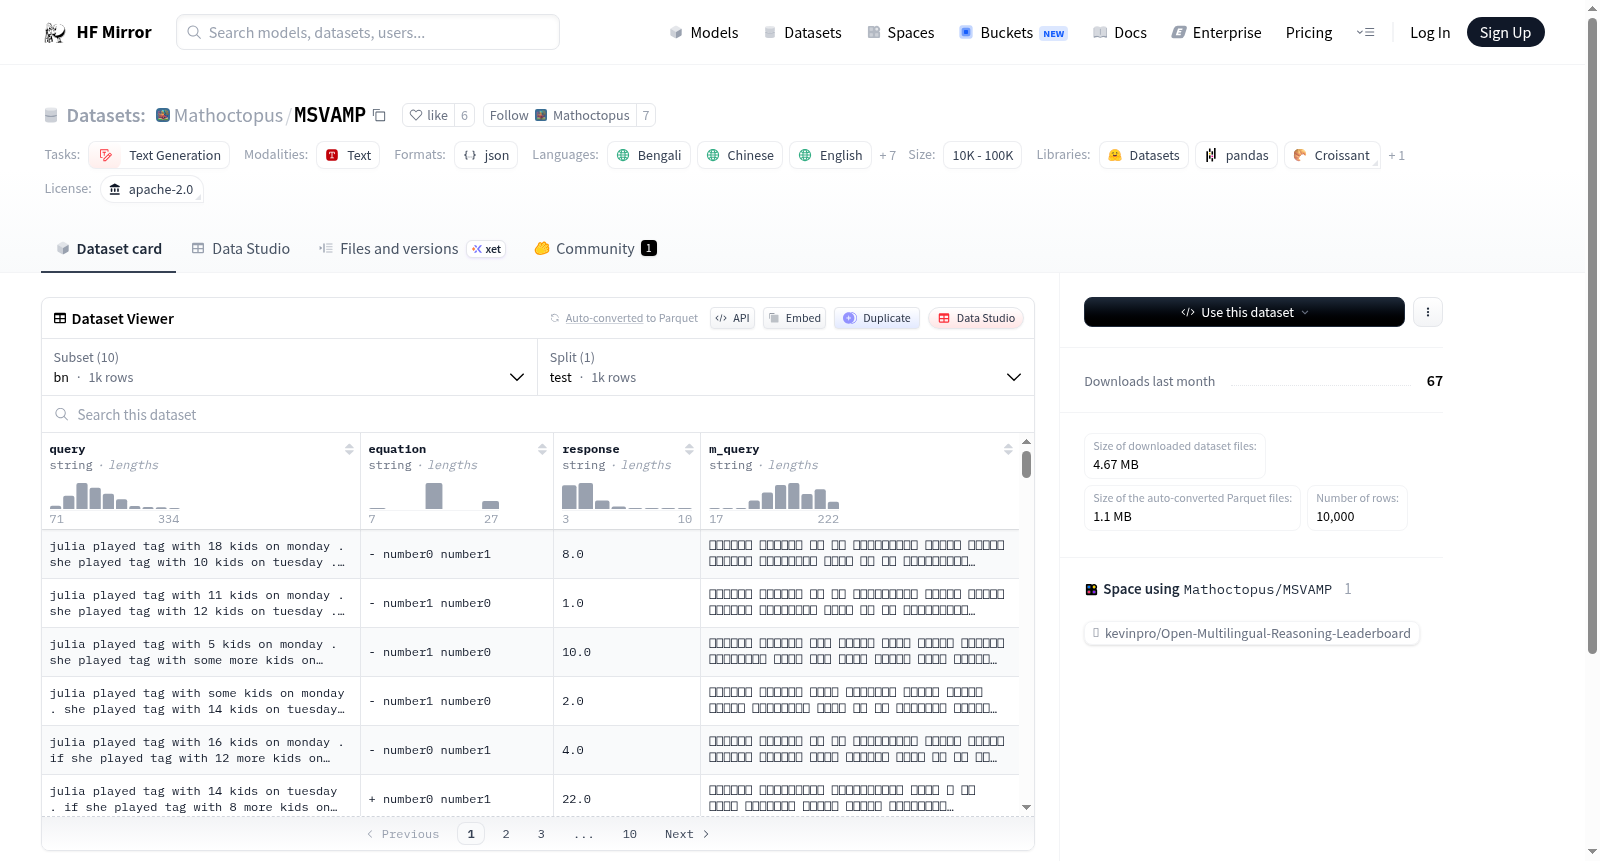The image size is (1600, 861).
Task: Click the page vertical scrollbar
Action: 1593,335
